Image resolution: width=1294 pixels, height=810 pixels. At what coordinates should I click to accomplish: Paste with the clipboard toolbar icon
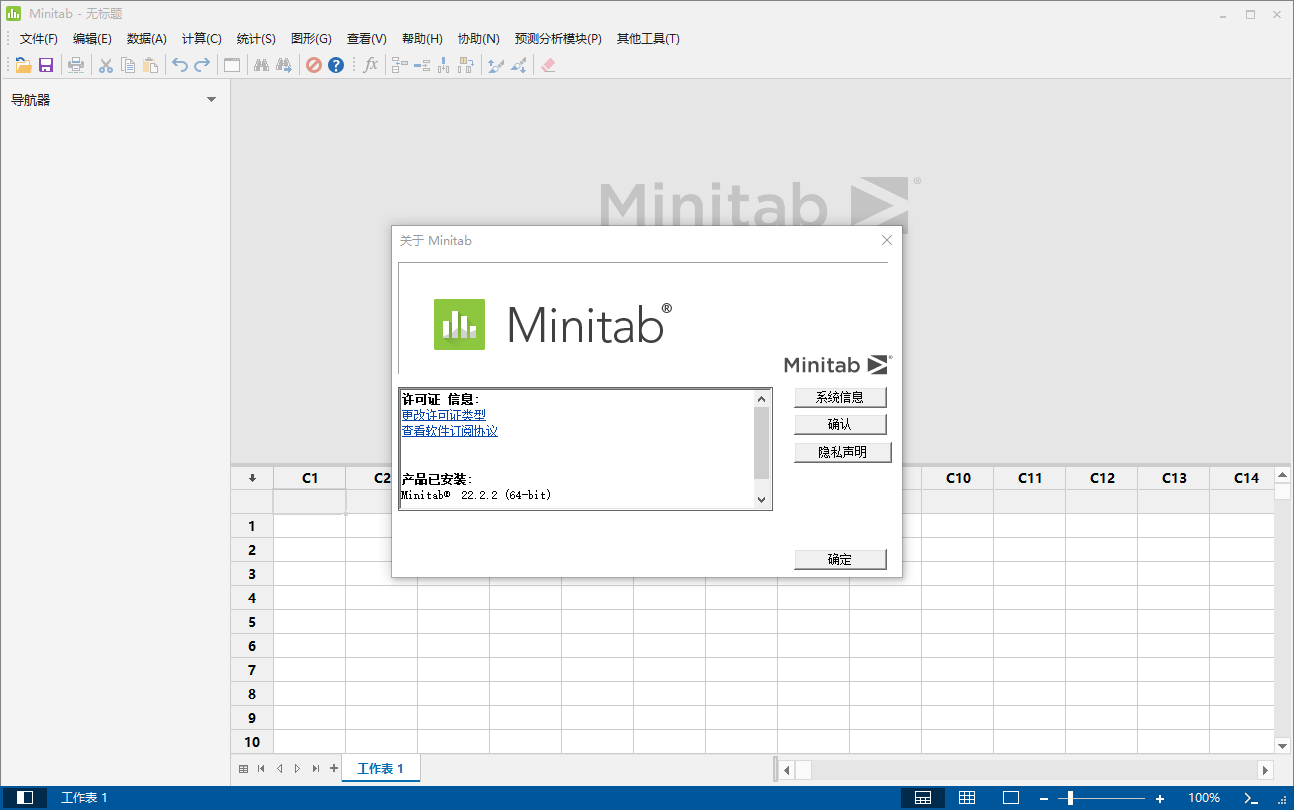(x=151, y=65)
